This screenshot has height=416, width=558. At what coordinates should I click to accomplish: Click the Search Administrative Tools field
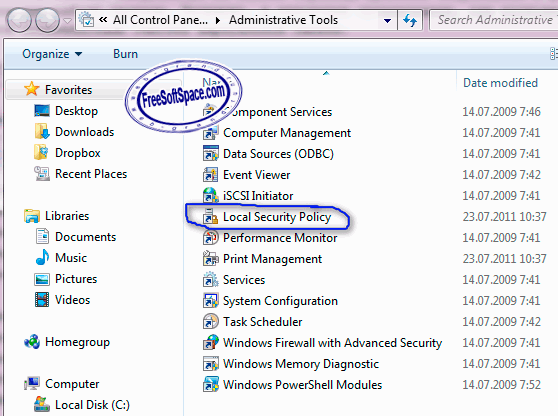[x=494, y=20]
